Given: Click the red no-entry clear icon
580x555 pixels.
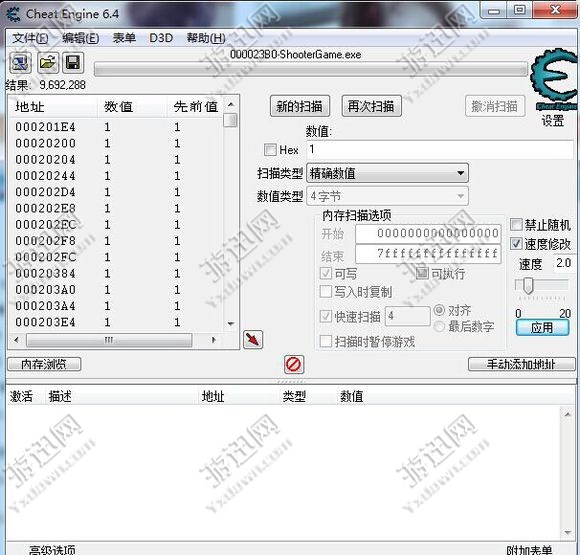Looking at the screenshot, I should (x=294, y=364).
